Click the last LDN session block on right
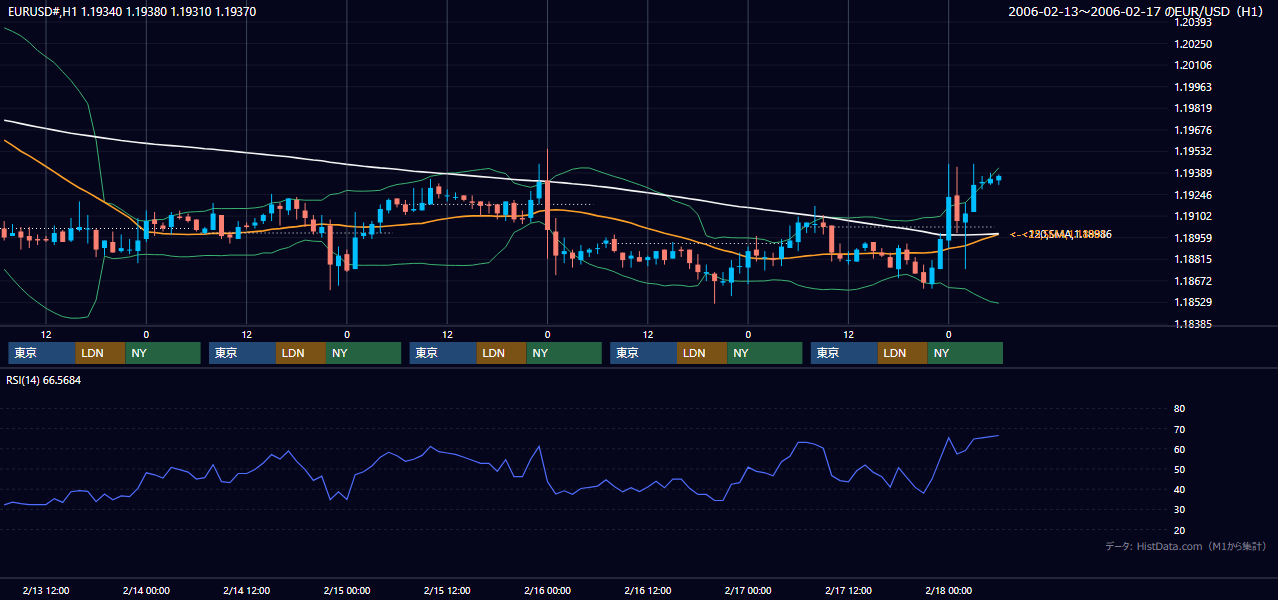Image resolution: width=1278 pixels, height=600 pixels. click(903, 353)
